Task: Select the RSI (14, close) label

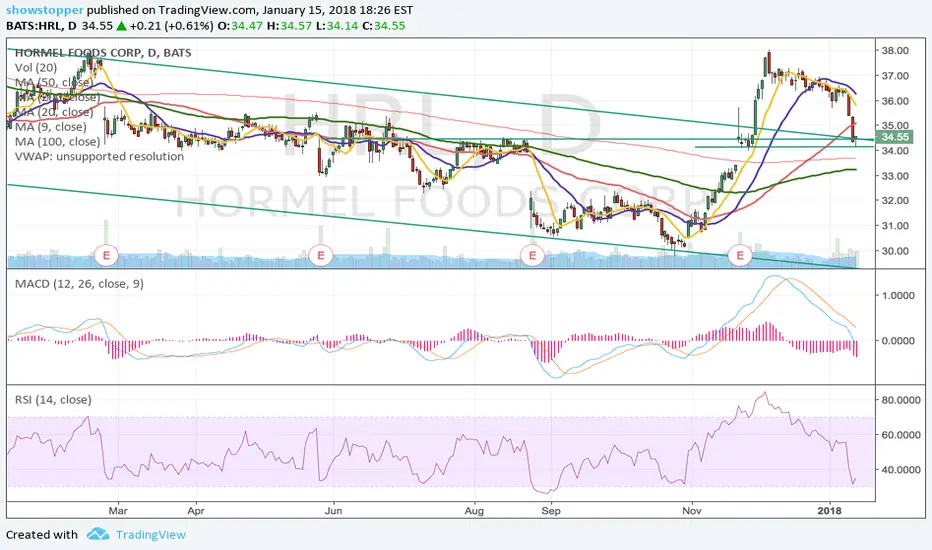Action: pos(53,400)
